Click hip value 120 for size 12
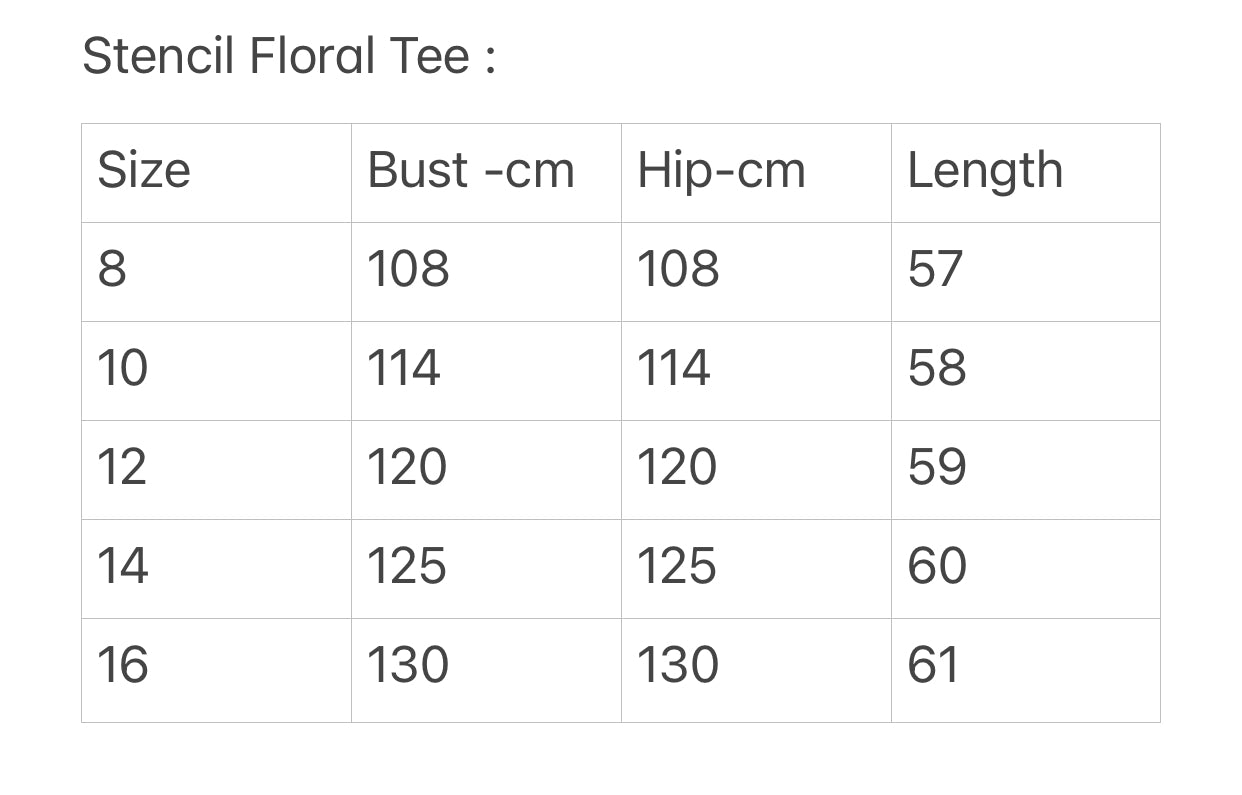Viewport: 1242px width, 795px height. [756, 470]
